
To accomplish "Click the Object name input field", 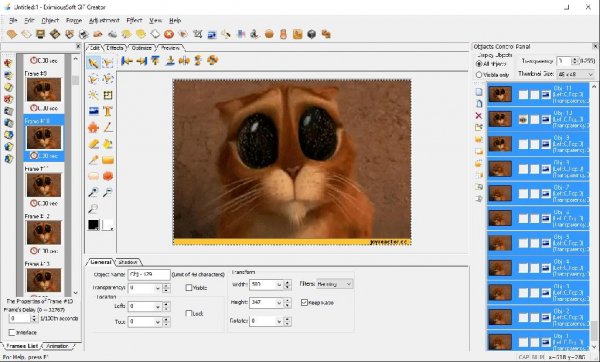I will [x=149, y=274].
